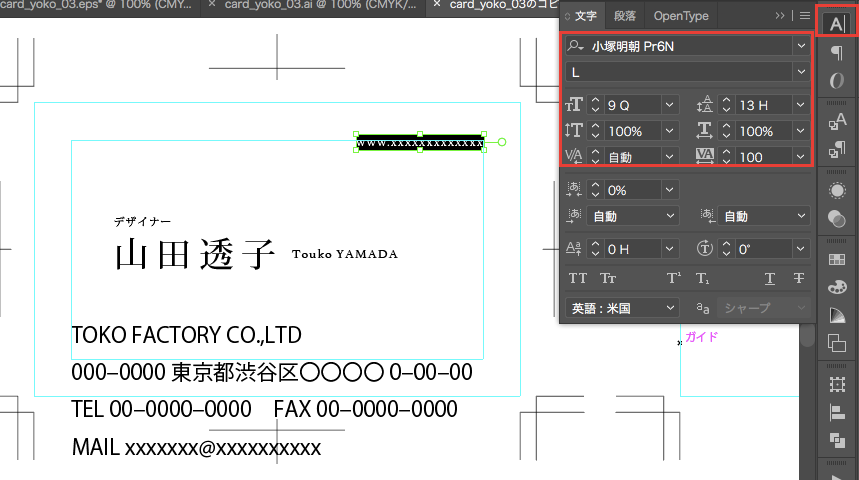Collapse panel using double-arrow button
859x480 pixels.
click(x=781, y=16)
